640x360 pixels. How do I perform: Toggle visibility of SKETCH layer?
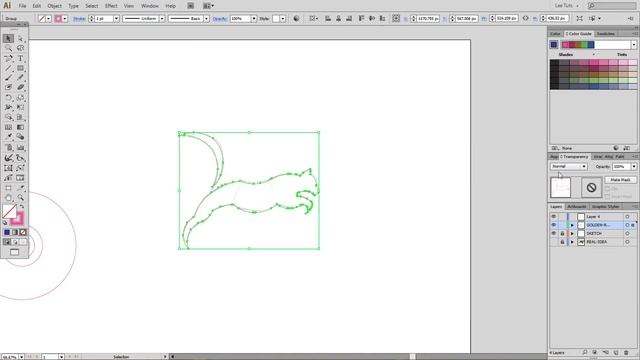coord(553,233)
